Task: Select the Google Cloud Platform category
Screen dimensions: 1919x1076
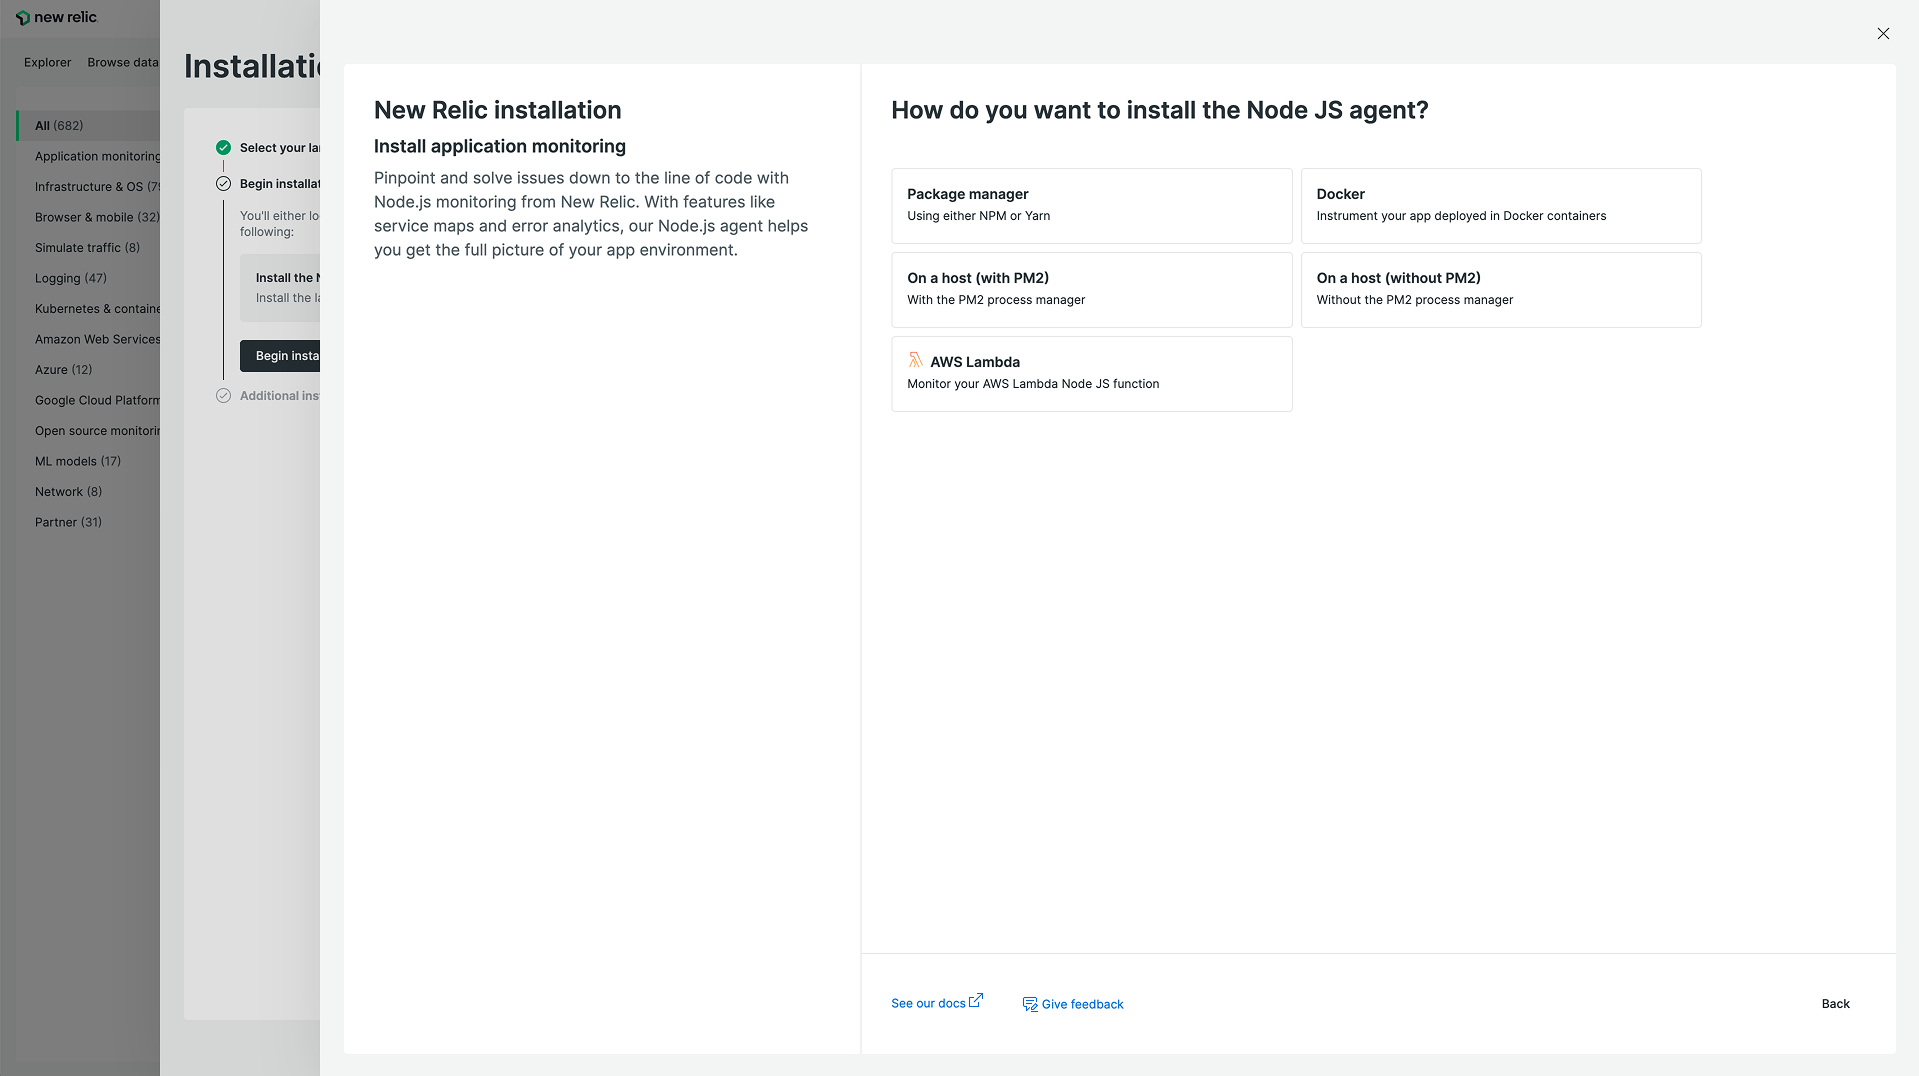Action: tap(97, 400)
